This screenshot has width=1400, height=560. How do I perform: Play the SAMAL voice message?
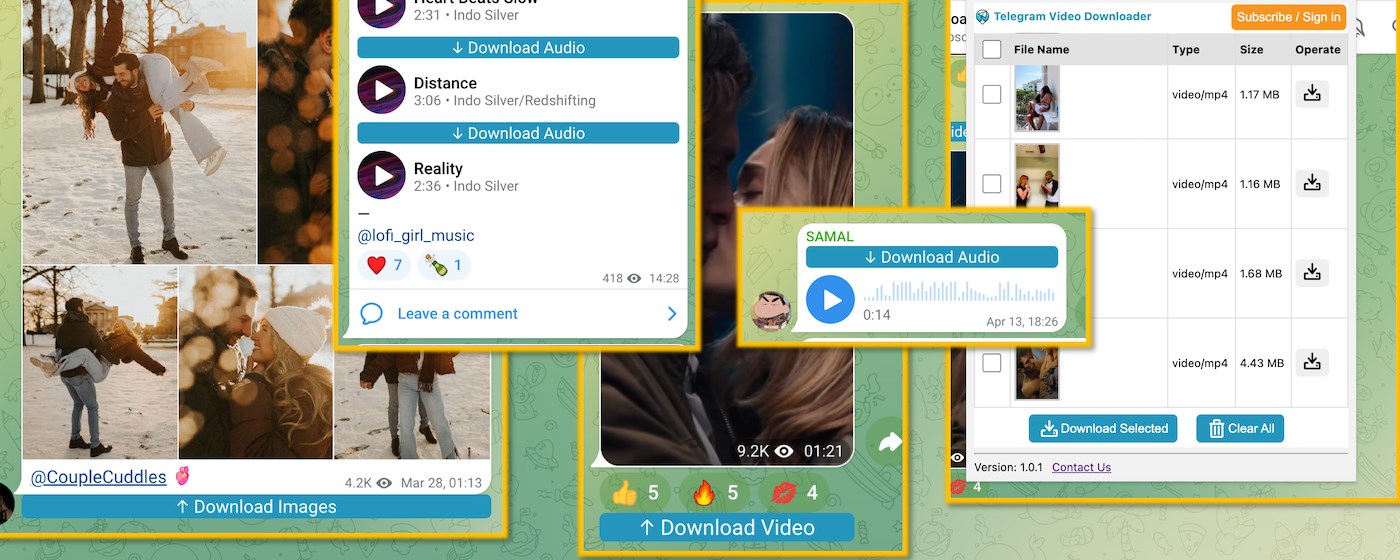[830, 299]
